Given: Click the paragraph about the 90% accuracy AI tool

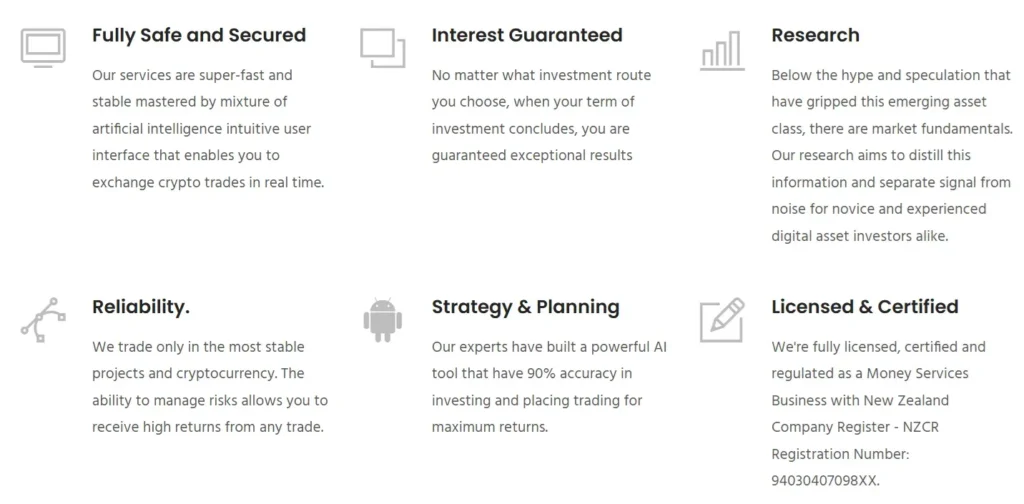Looking at the screenshot, I should tap(549, 387).
